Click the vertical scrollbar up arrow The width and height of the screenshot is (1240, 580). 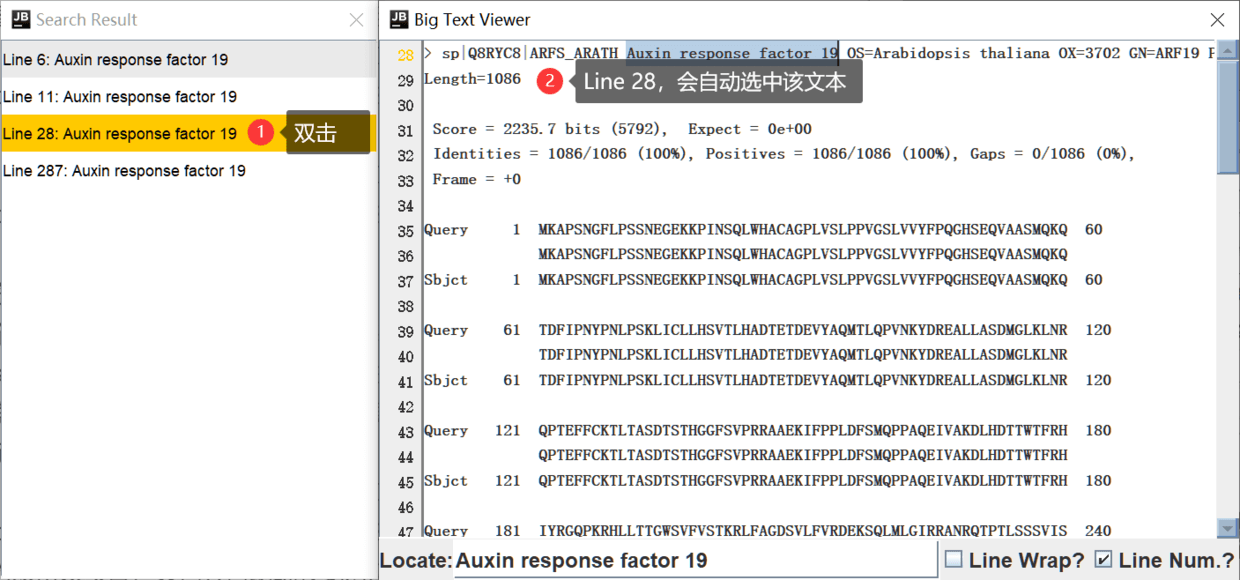(x=1227, y=51)
